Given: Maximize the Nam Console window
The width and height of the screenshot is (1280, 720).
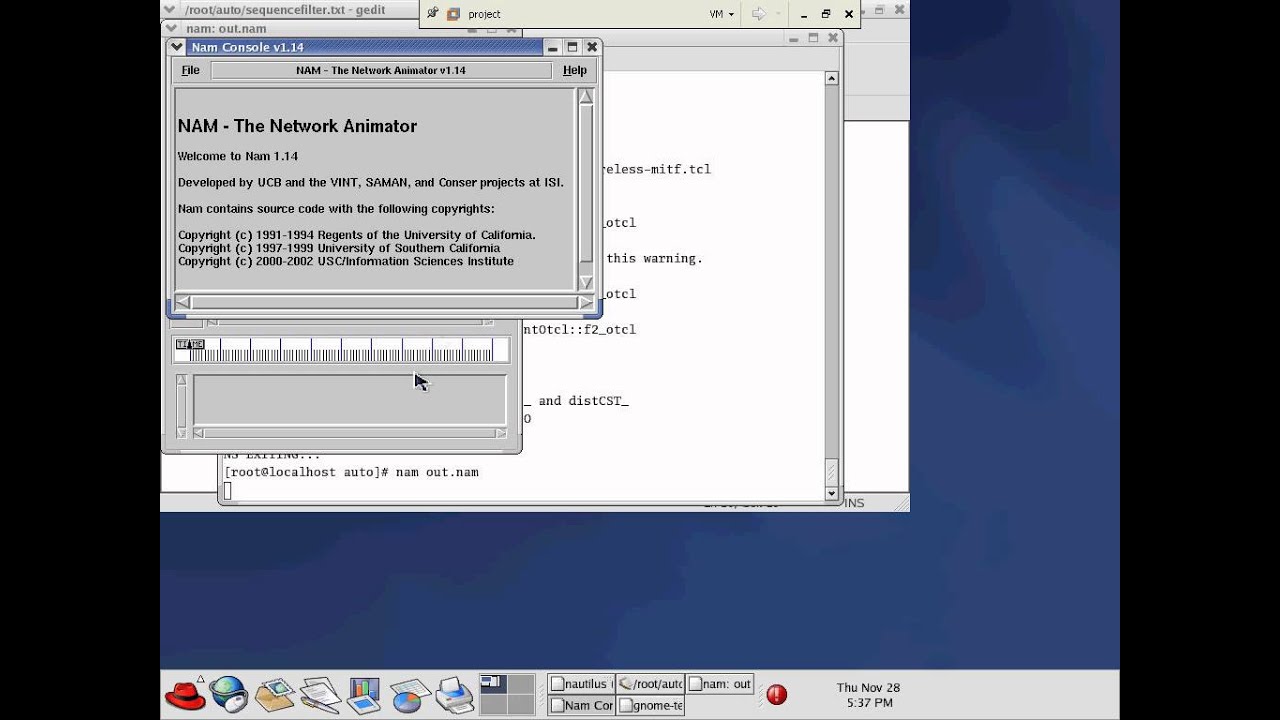Looking at the screenshot, I should [x=572, y=47].
